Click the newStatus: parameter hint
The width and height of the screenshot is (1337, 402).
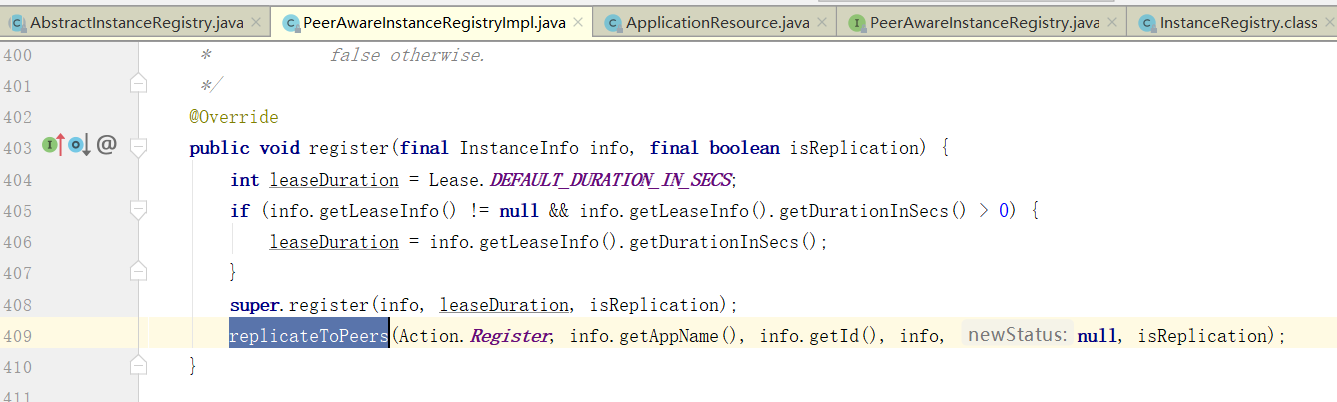point(1016,336)
